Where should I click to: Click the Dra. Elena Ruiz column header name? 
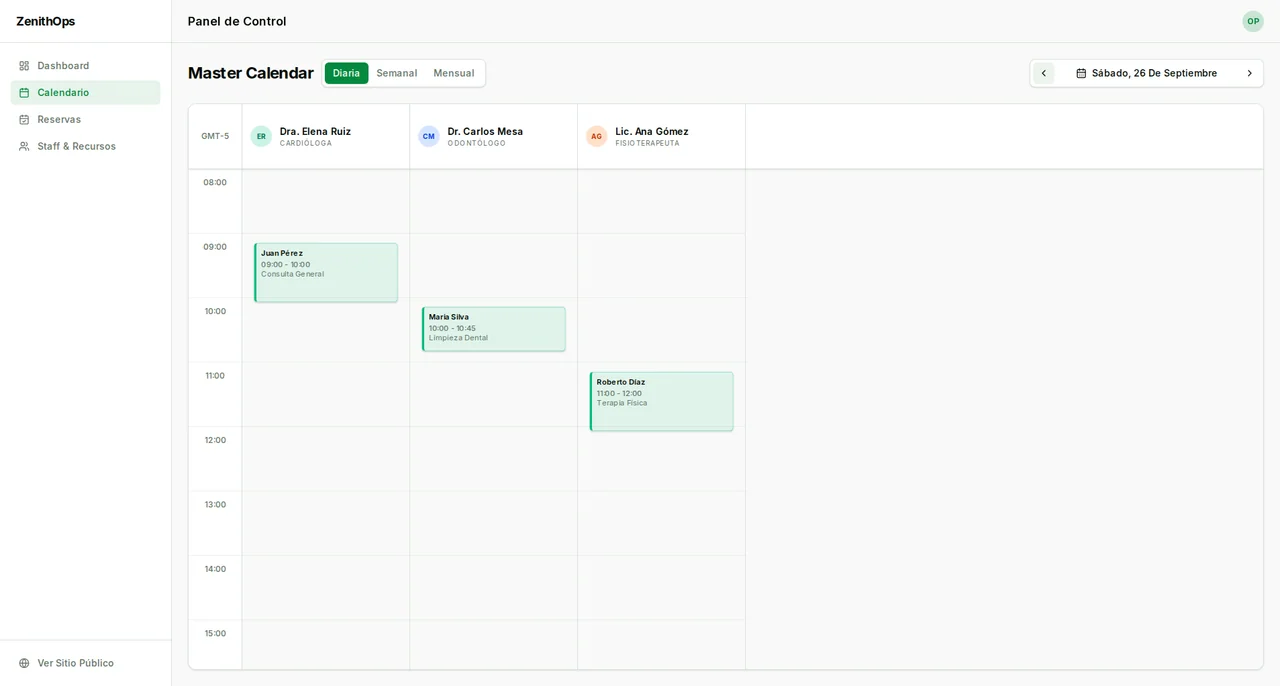click(x=315, y=131)
